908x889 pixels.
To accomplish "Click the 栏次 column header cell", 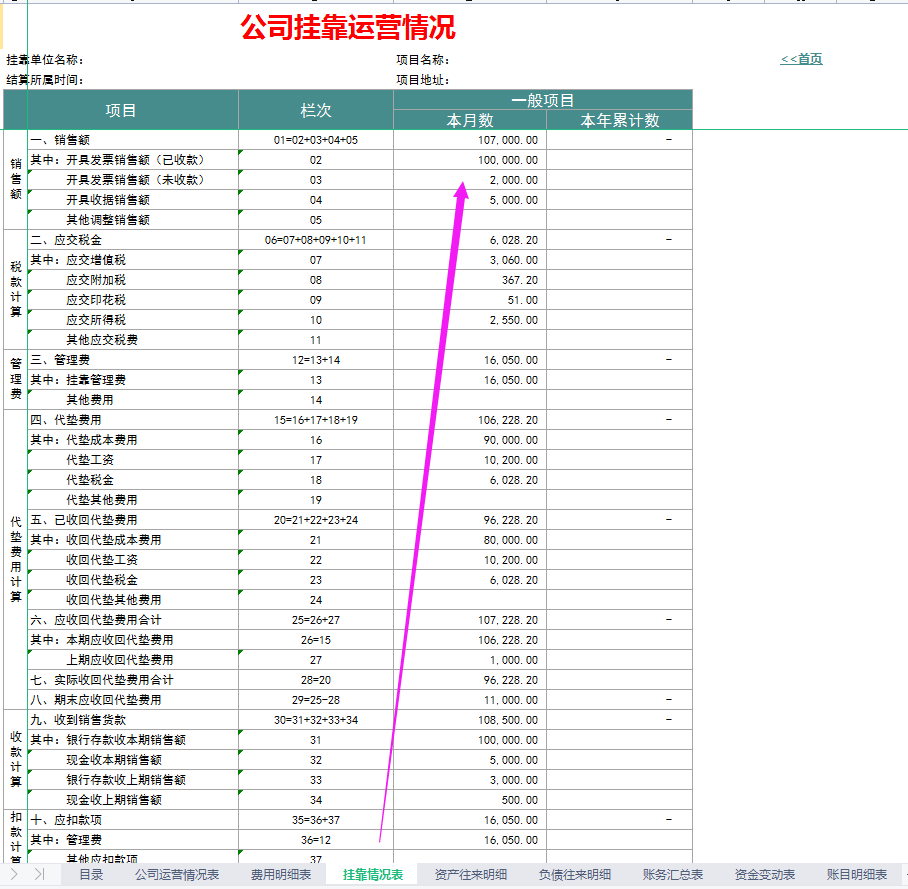I will 316,110.
